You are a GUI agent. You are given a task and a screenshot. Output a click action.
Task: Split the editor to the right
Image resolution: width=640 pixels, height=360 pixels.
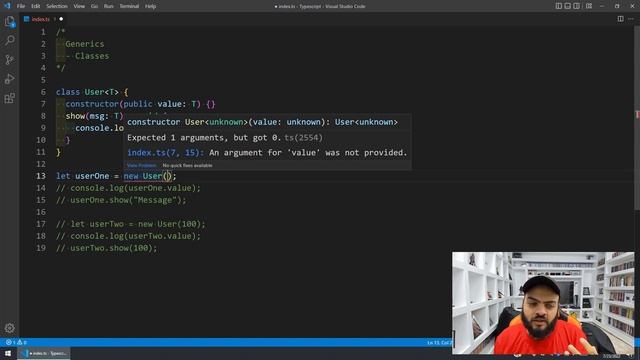click(620, 19)
